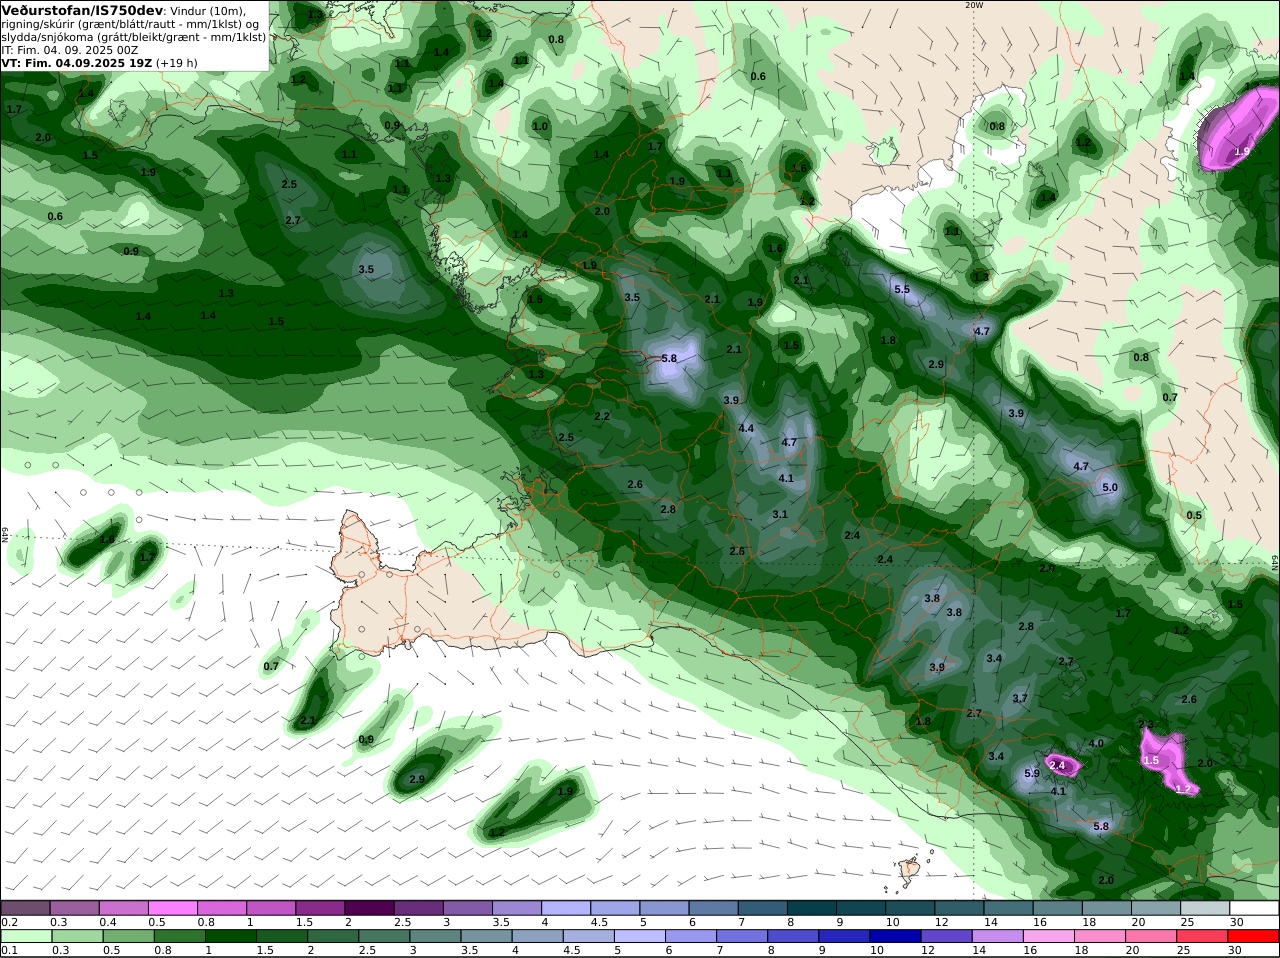
Task: Select the lower legend swatch labeled 5
Action: [x=640, y=936]
